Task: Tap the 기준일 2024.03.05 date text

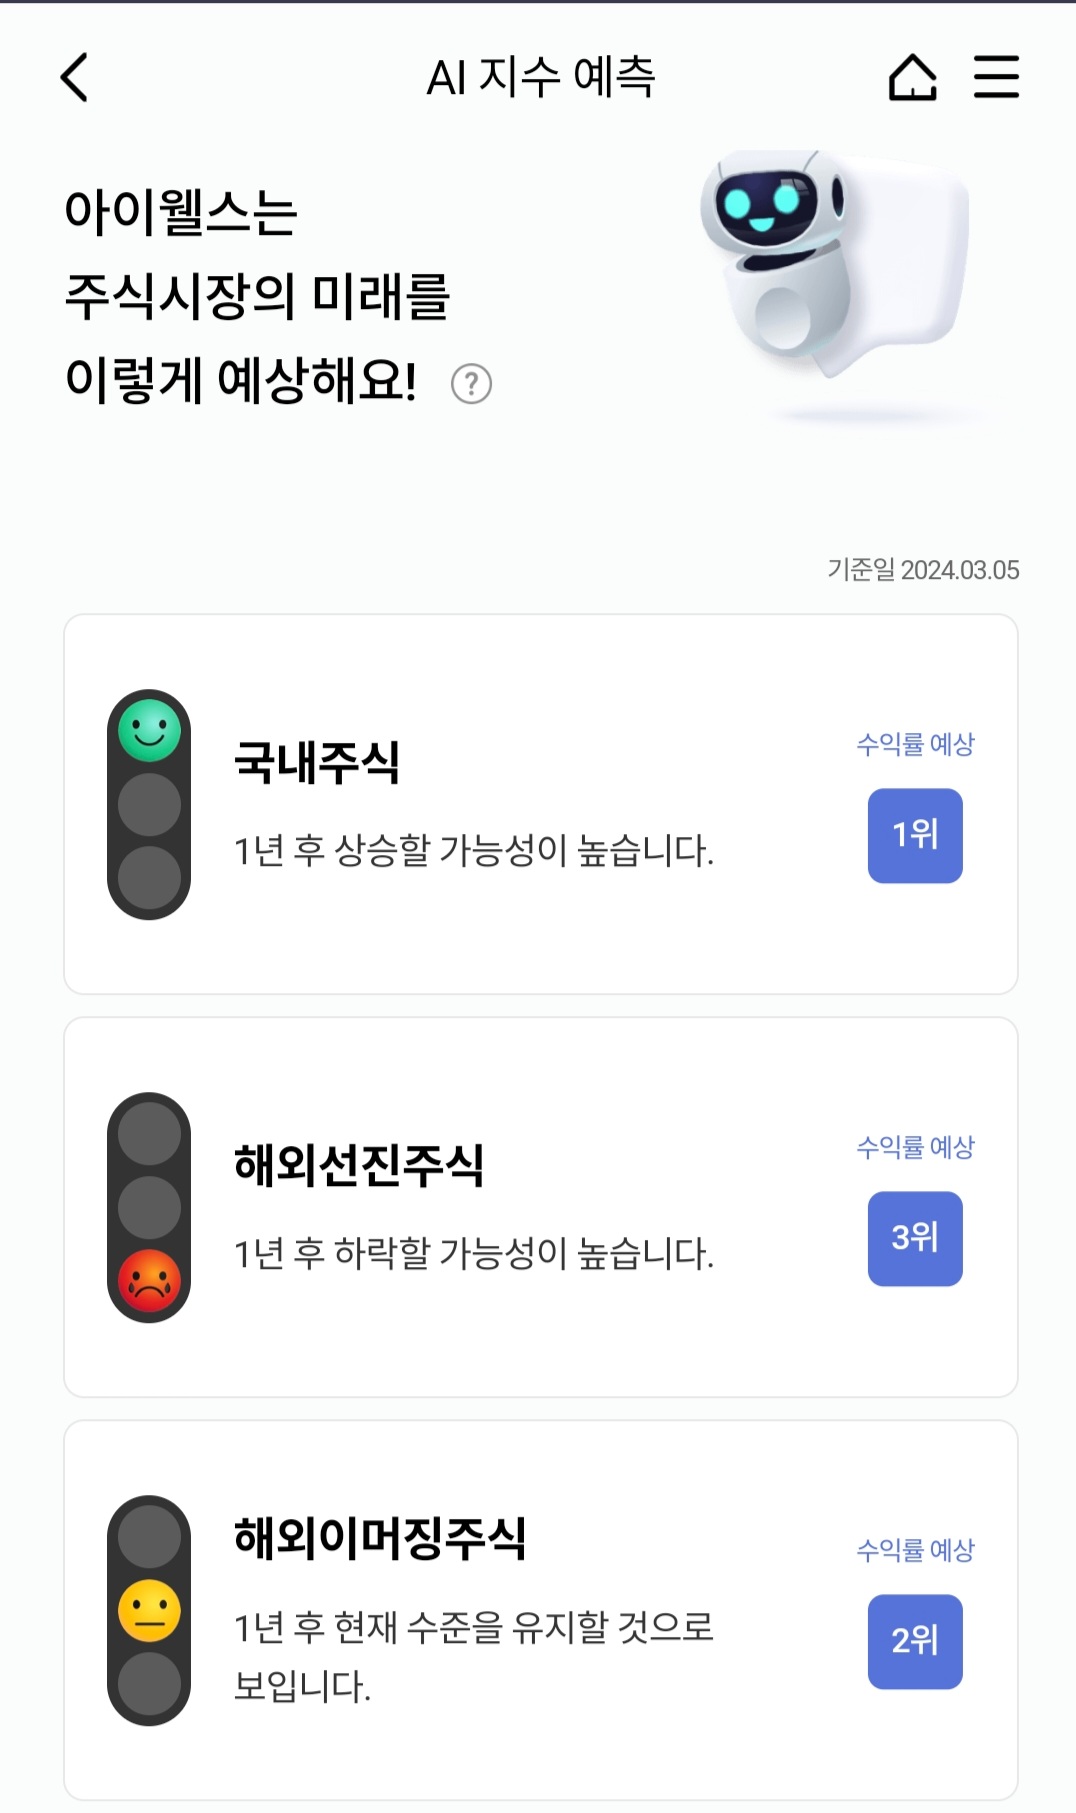Action: 923,570
